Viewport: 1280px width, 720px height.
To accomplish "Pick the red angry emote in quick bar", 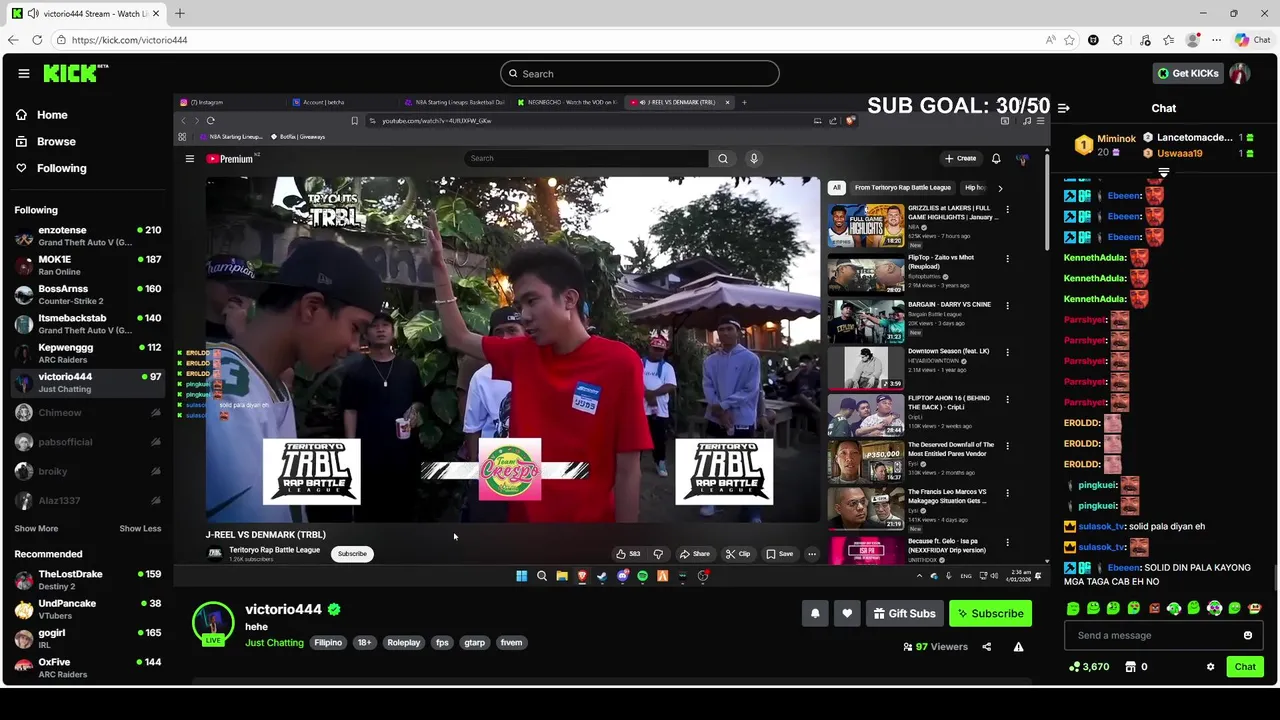I will (1154, 608).
